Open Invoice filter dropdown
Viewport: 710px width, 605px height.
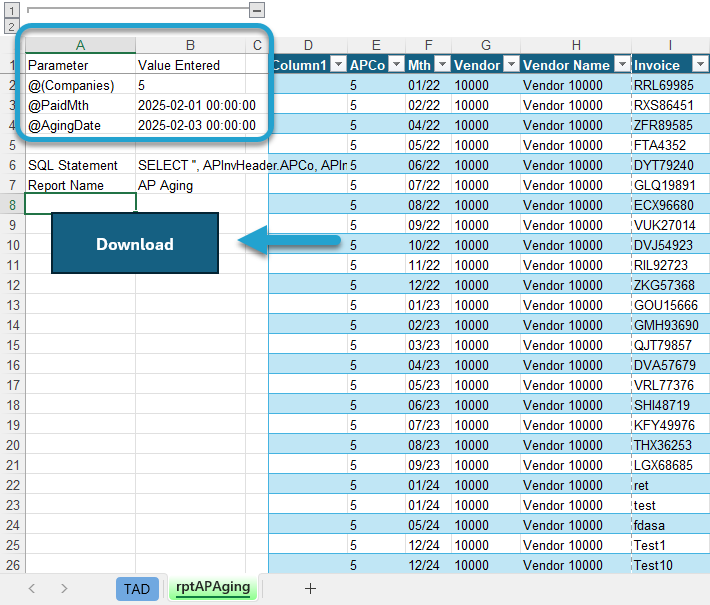pos(700,64)
